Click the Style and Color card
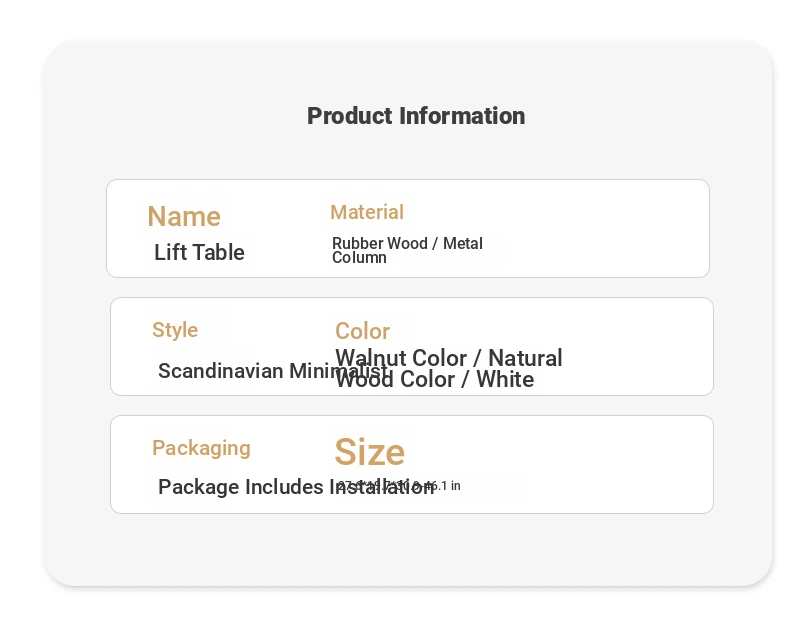The height and width of the screenshot is (644, 790). point(412,347)
